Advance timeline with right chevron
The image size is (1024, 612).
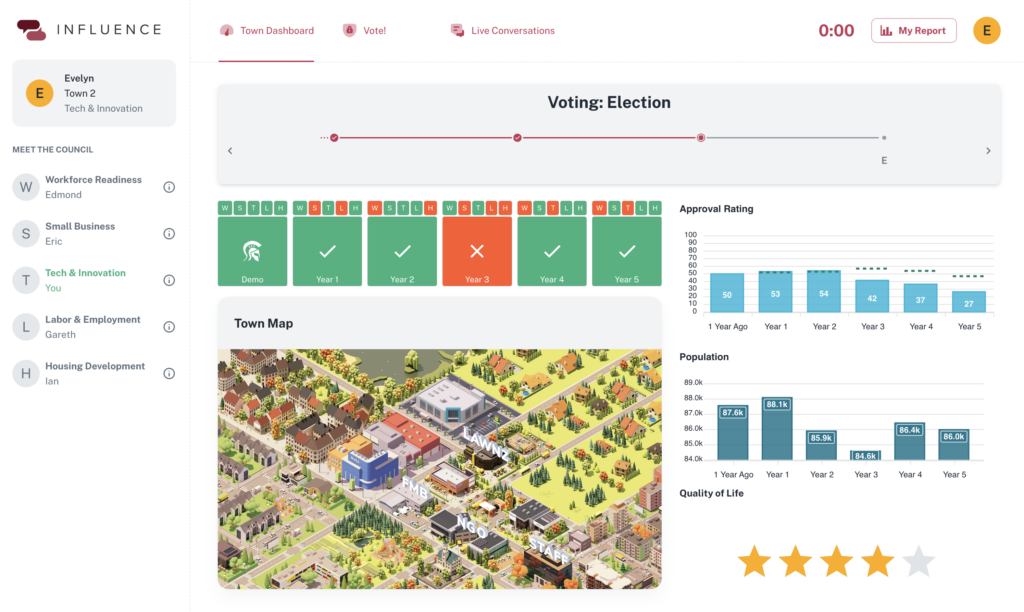(988, 151)
